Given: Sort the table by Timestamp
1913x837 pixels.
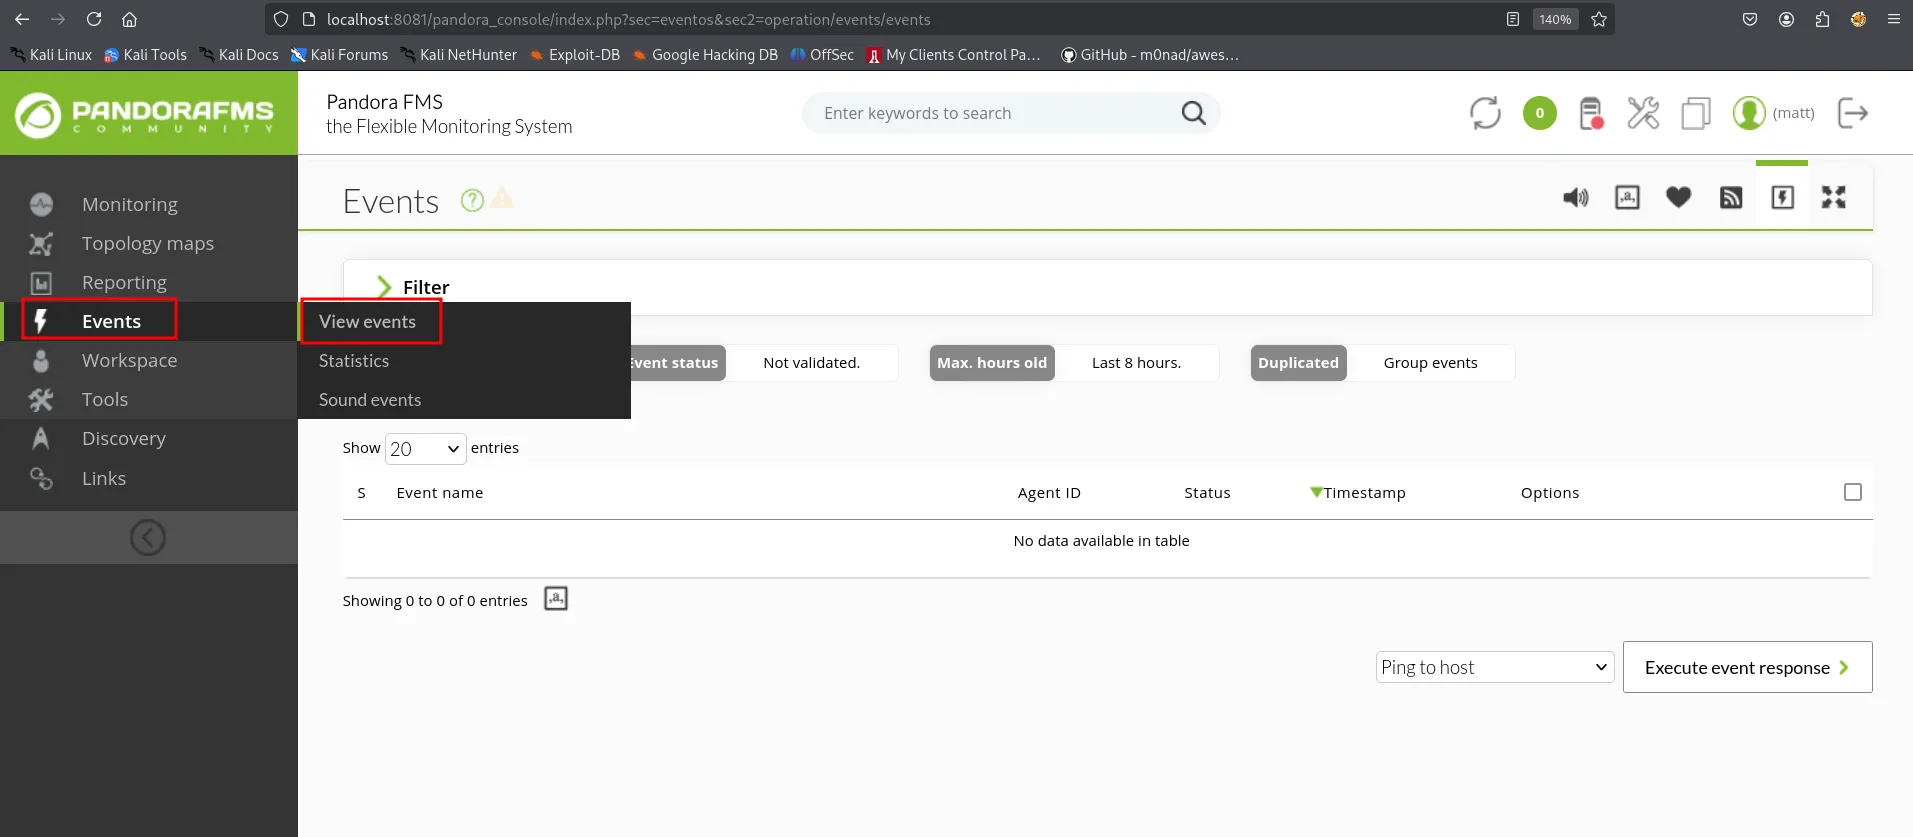Looking at the screenshot, I should [1364, 492].
